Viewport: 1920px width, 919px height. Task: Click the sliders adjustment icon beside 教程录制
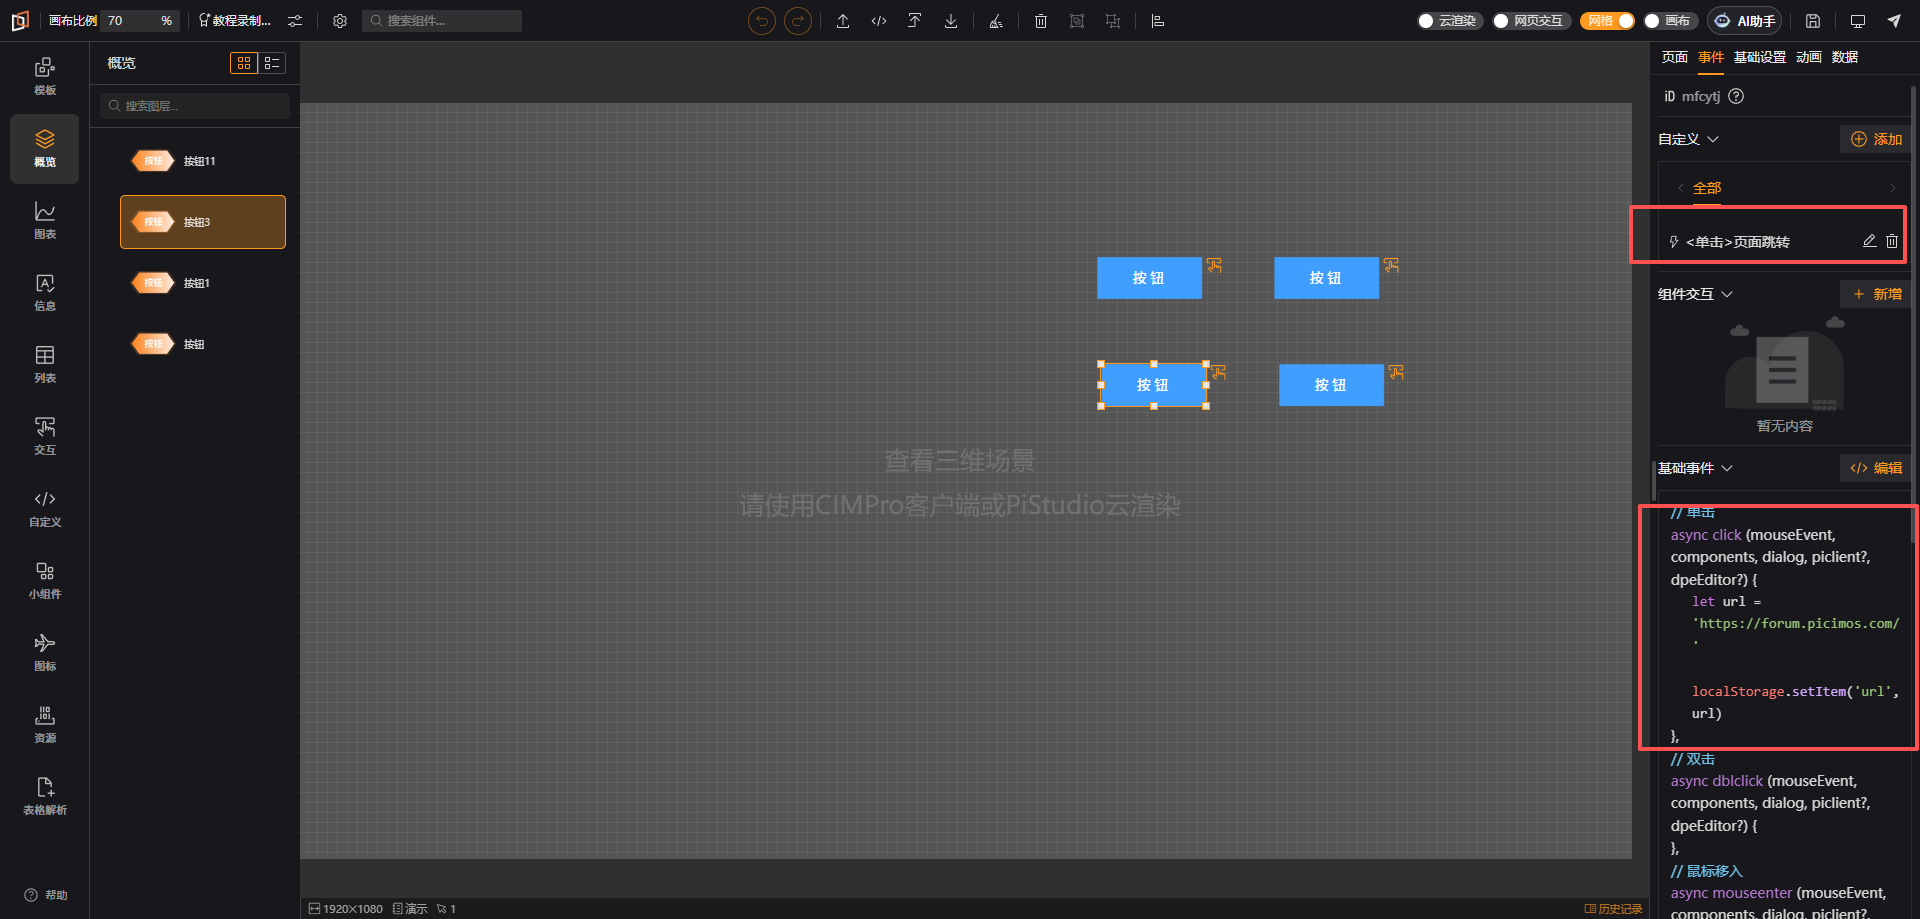point(295,21)
